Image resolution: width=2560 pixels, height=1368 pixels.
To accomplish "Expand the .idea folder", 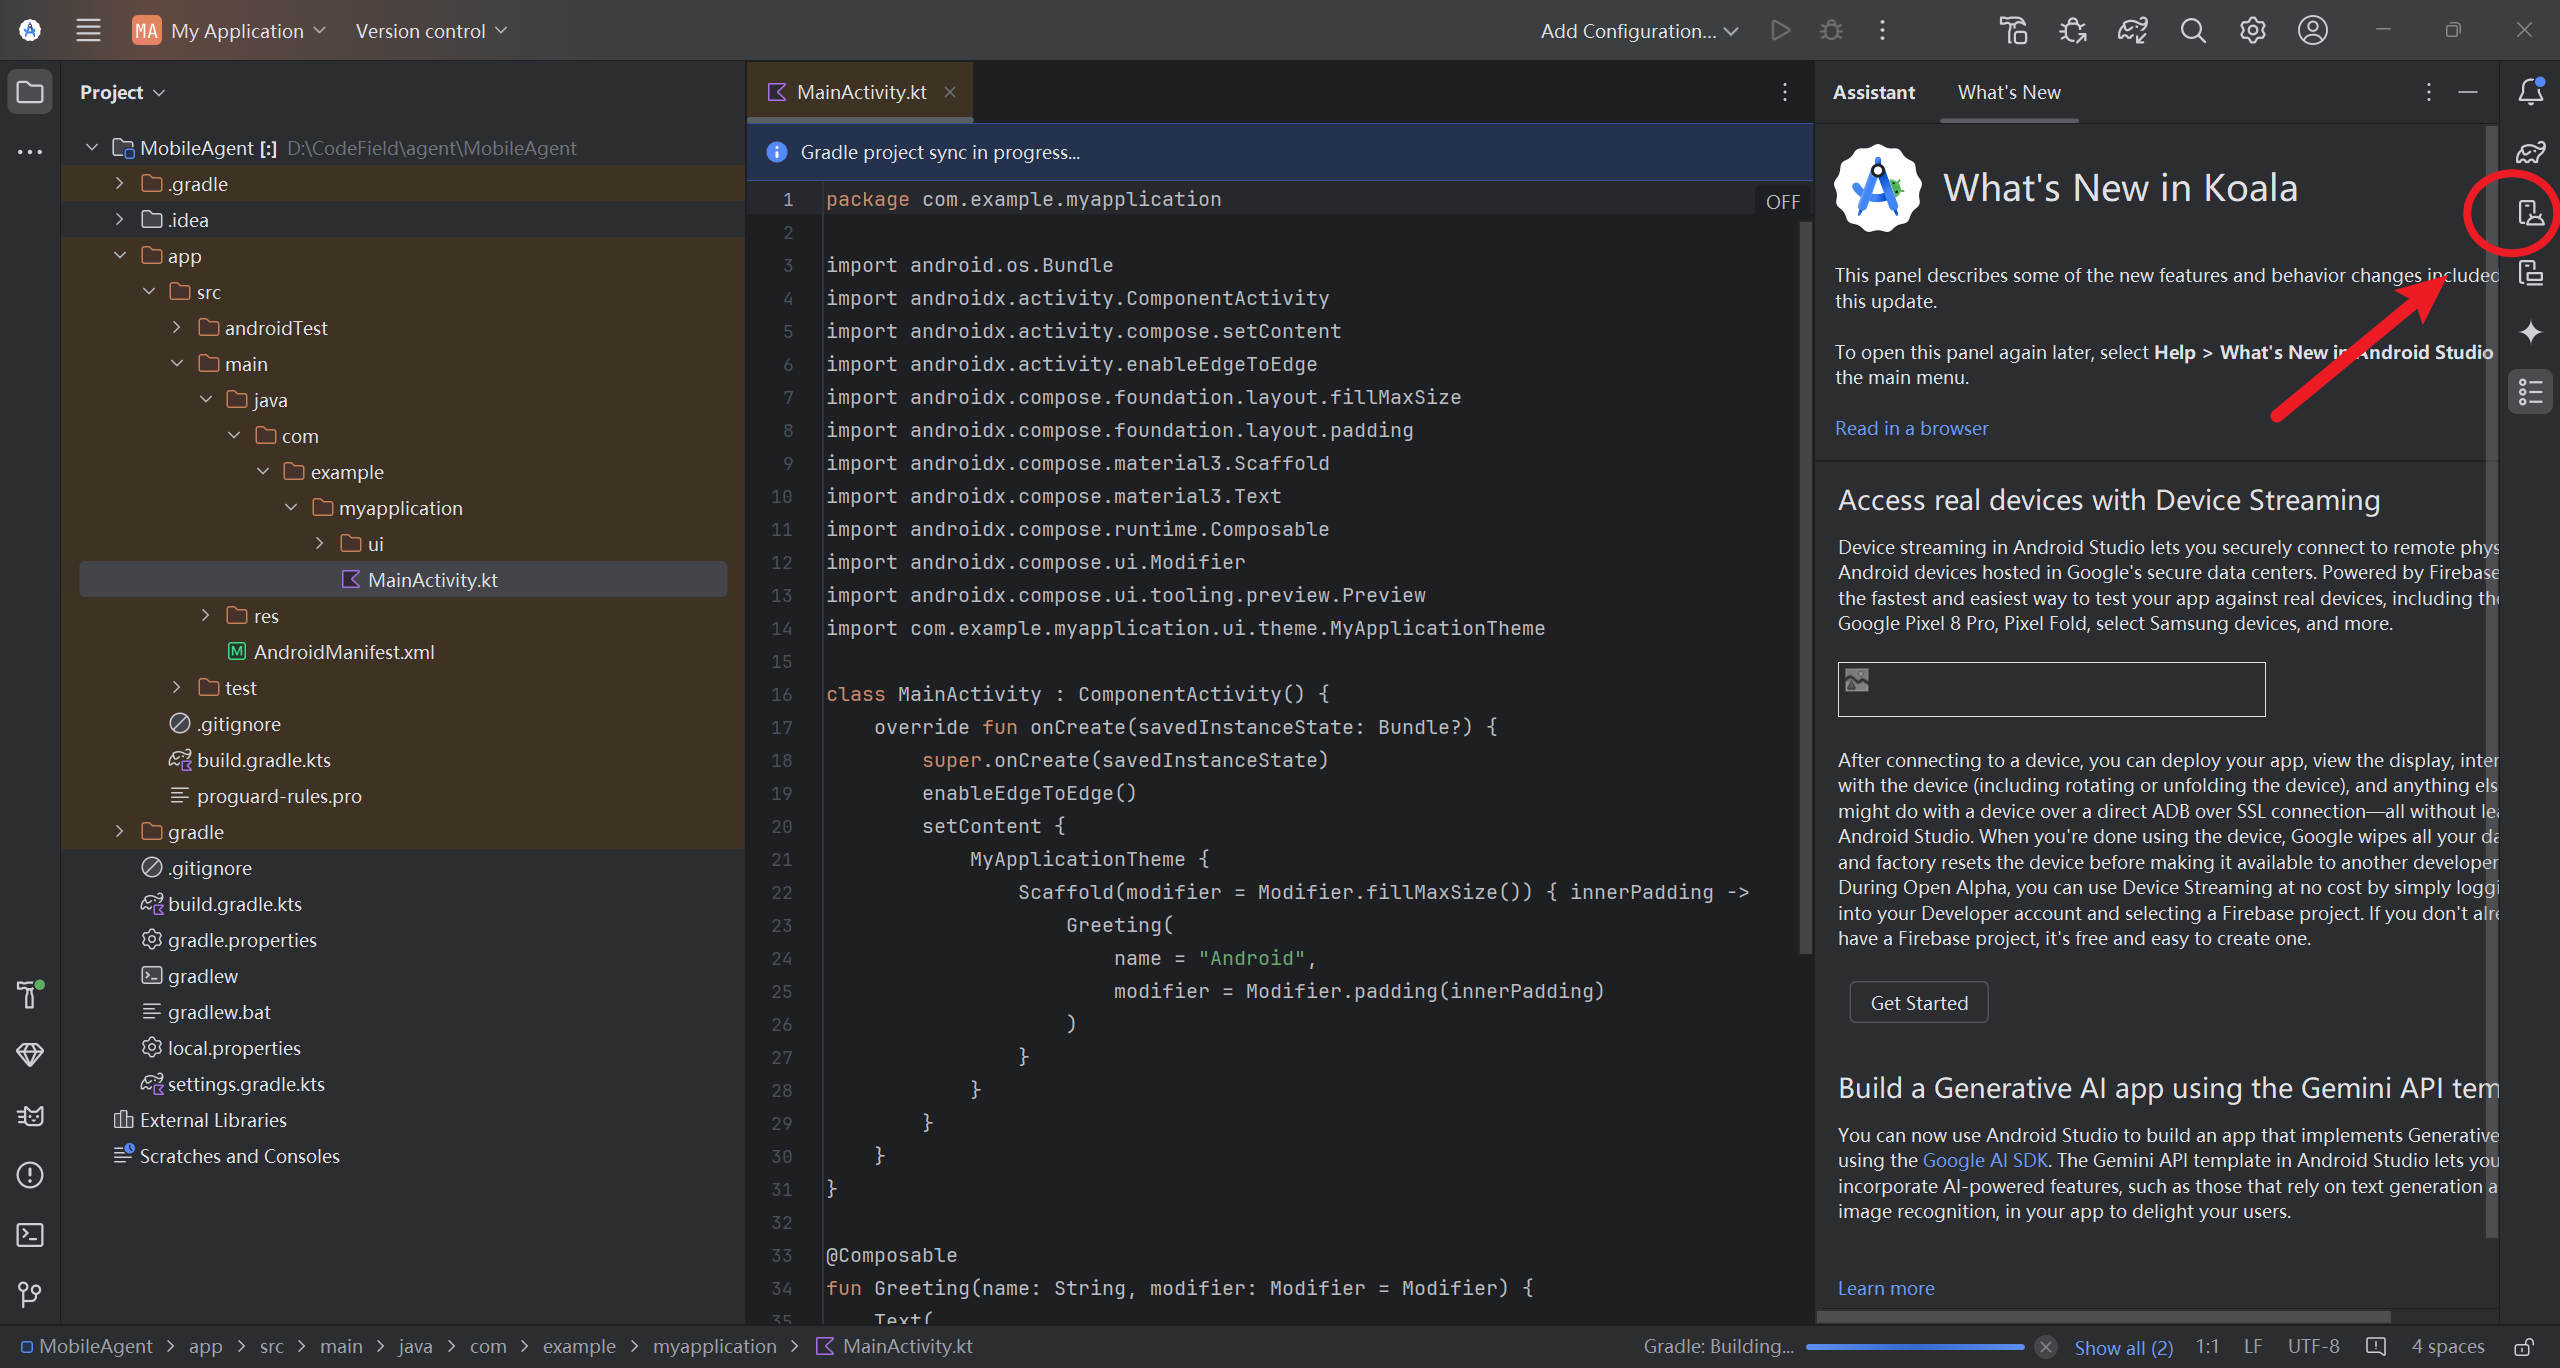I will click(120, 220).
